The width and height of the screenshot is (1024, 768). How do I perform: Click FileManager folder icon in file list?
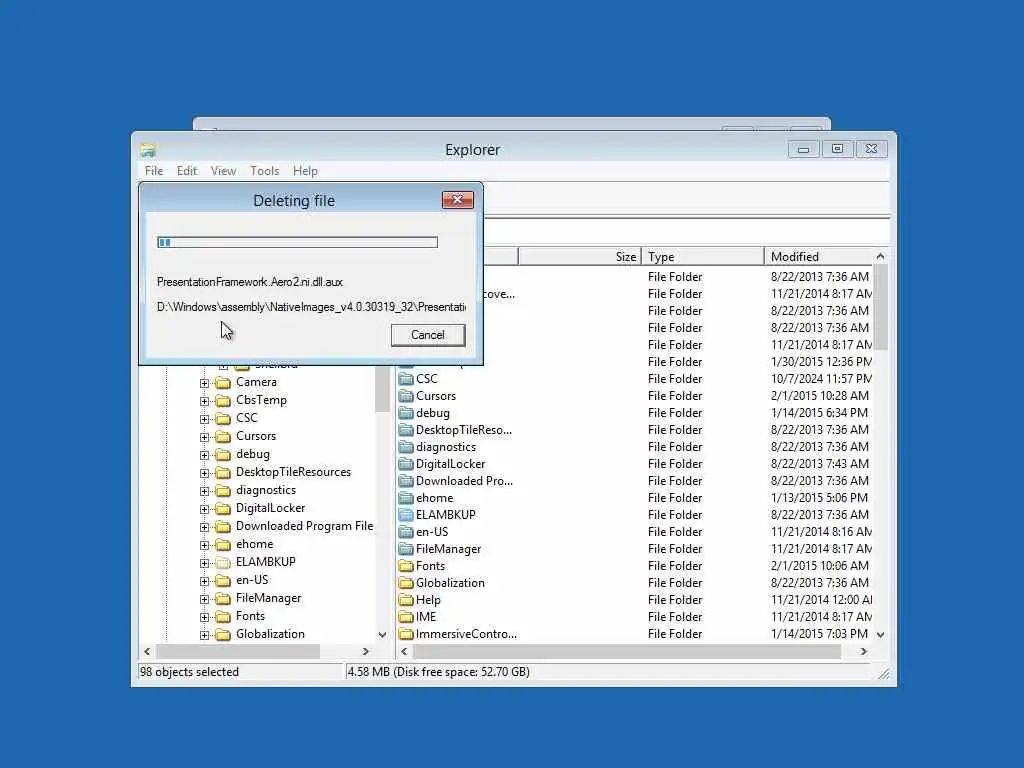[406, 549]
